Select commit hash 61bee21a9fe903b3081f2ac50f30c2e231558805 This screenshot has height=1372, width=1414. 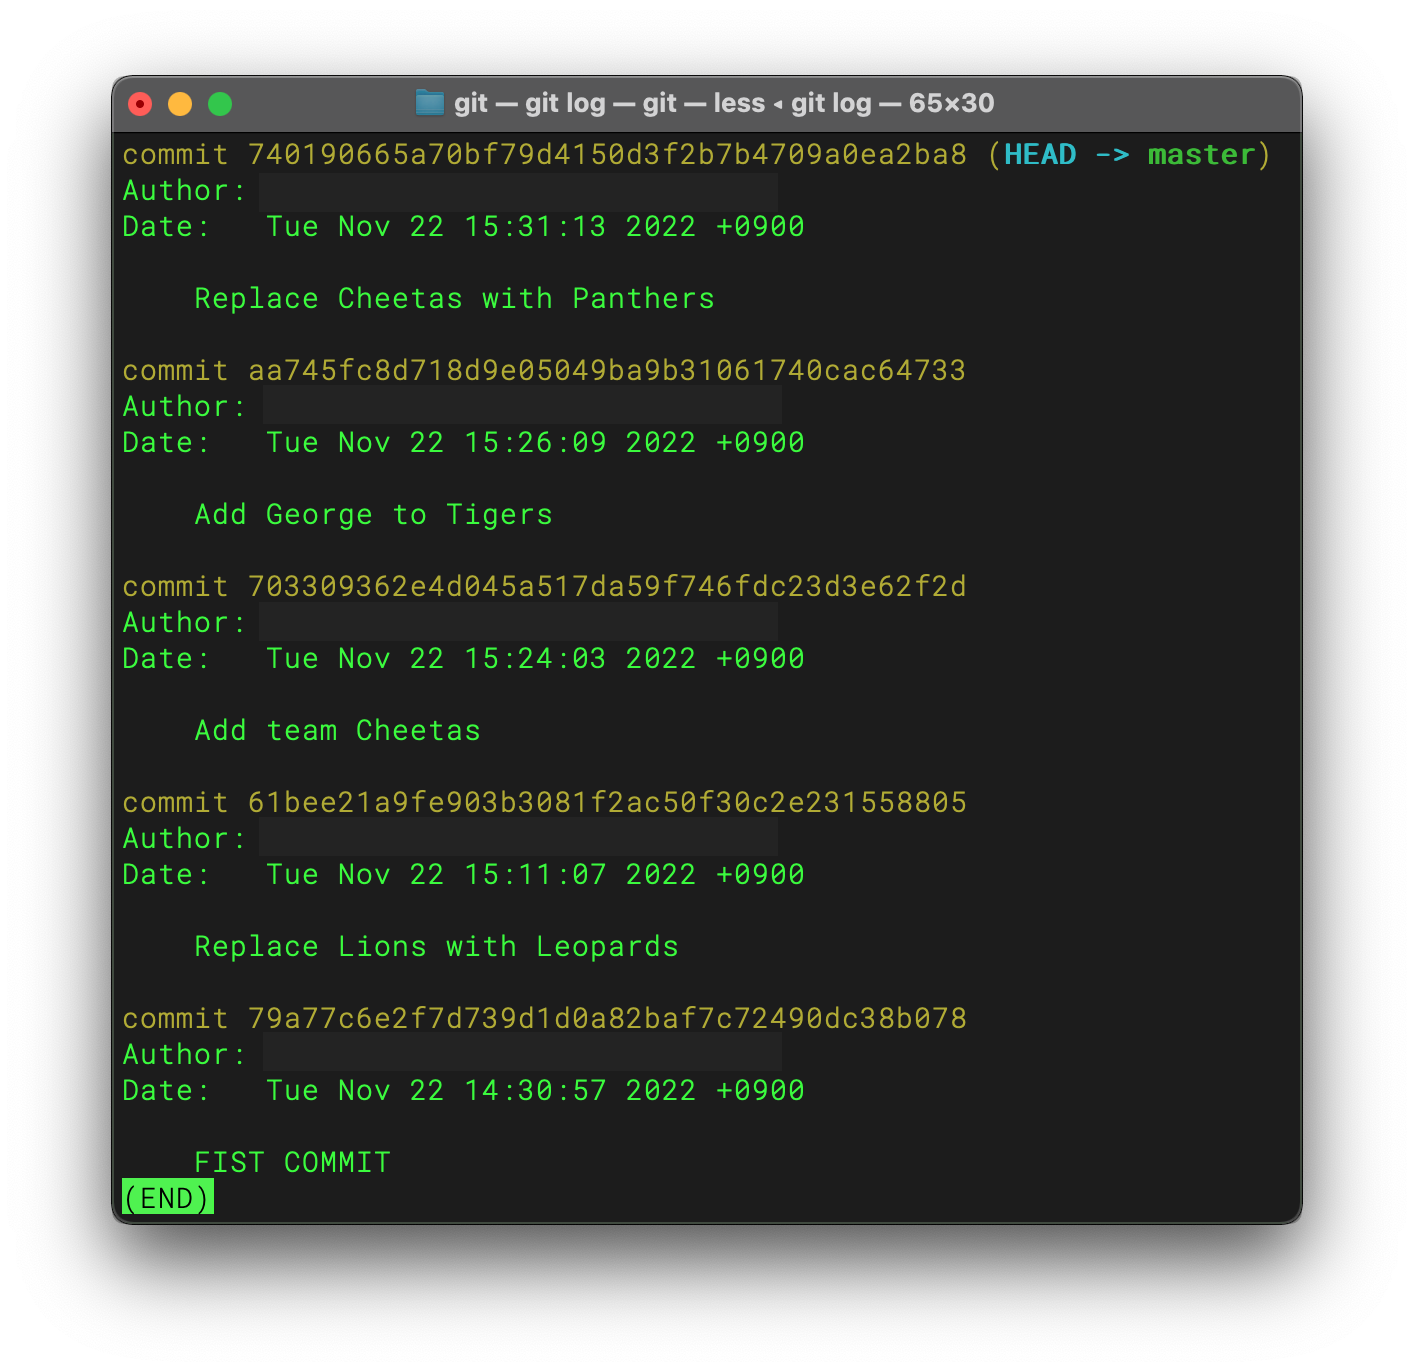pyautogui.click(x=607, y=803)
